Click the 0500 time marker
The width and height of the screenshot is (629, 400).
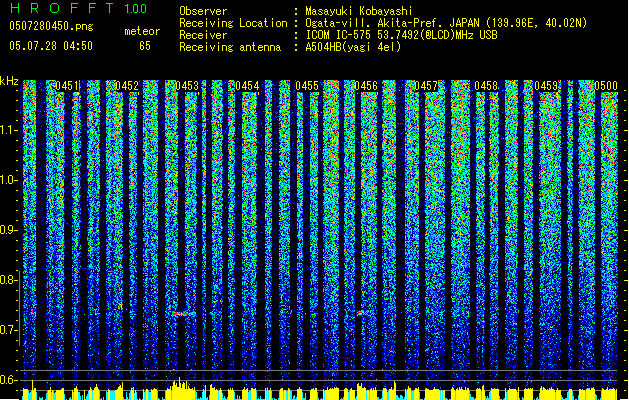pos(606,86)
